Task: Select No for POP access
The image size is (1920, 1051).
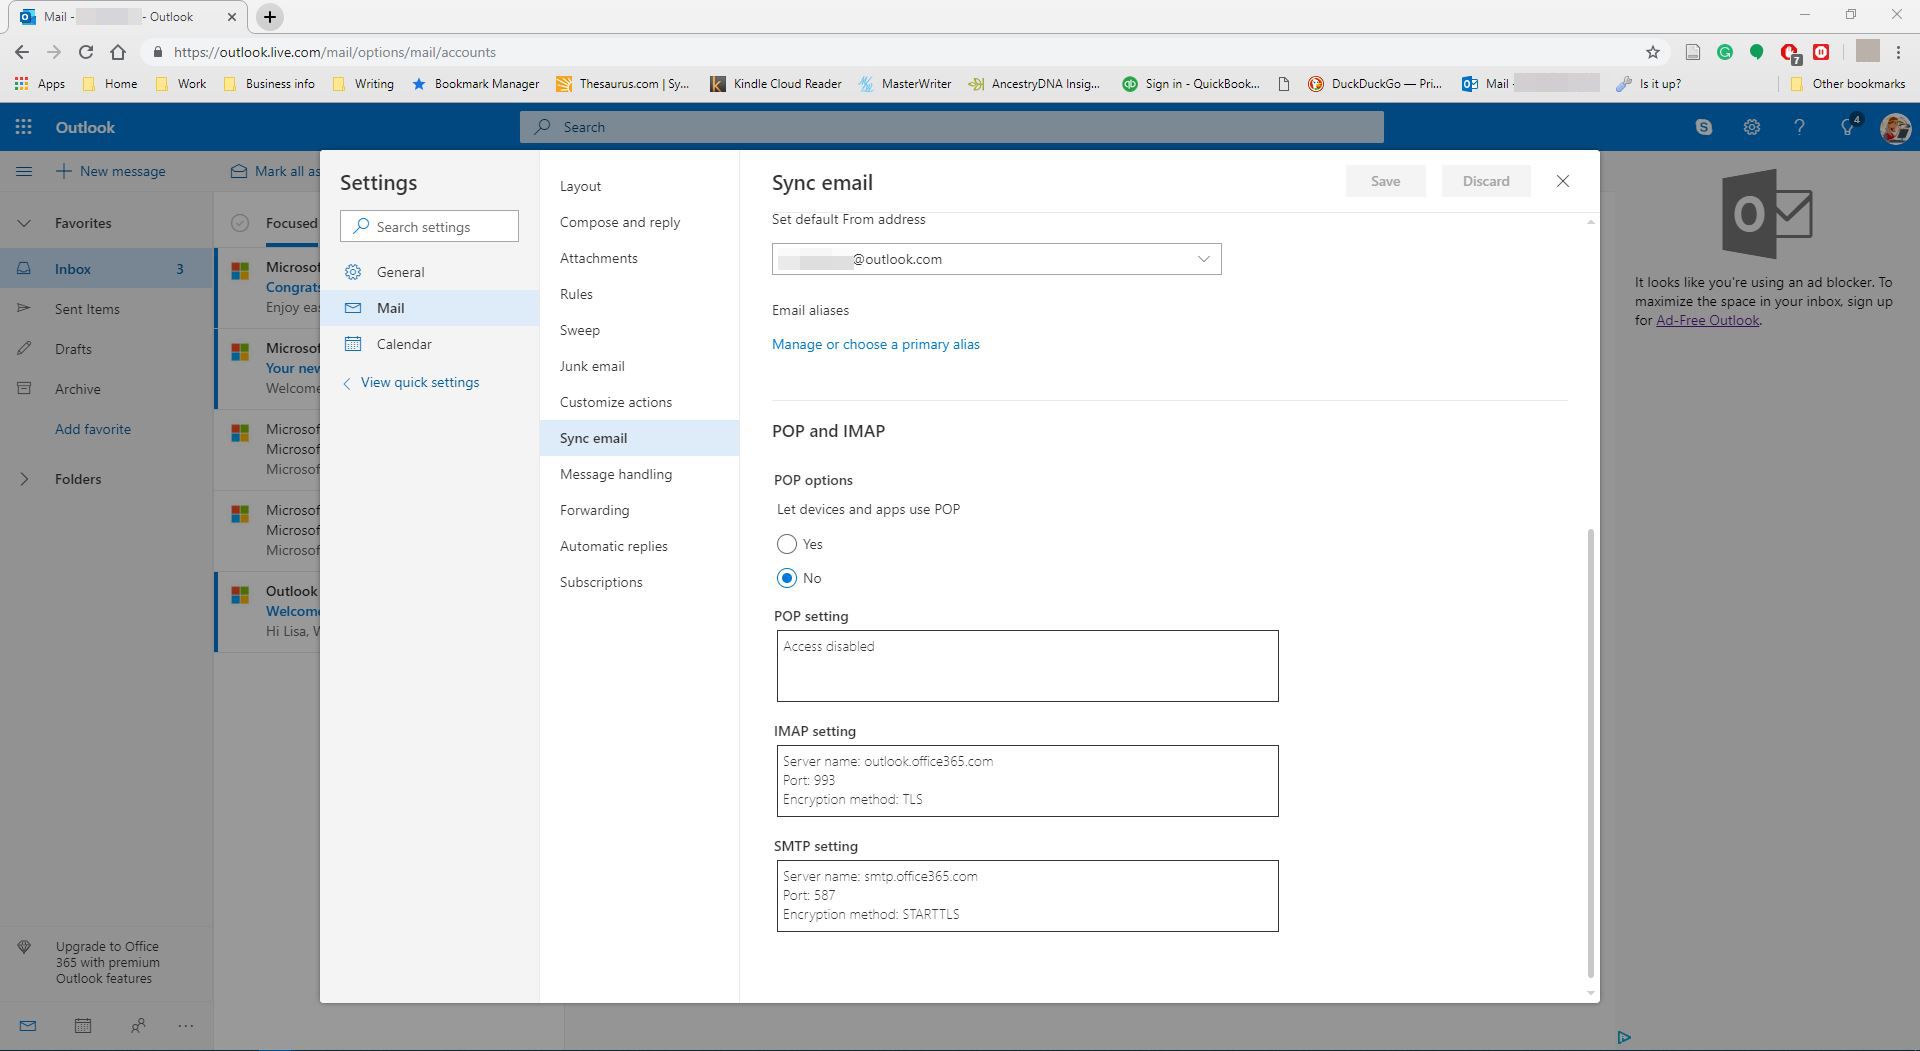Action: point(787,578)
